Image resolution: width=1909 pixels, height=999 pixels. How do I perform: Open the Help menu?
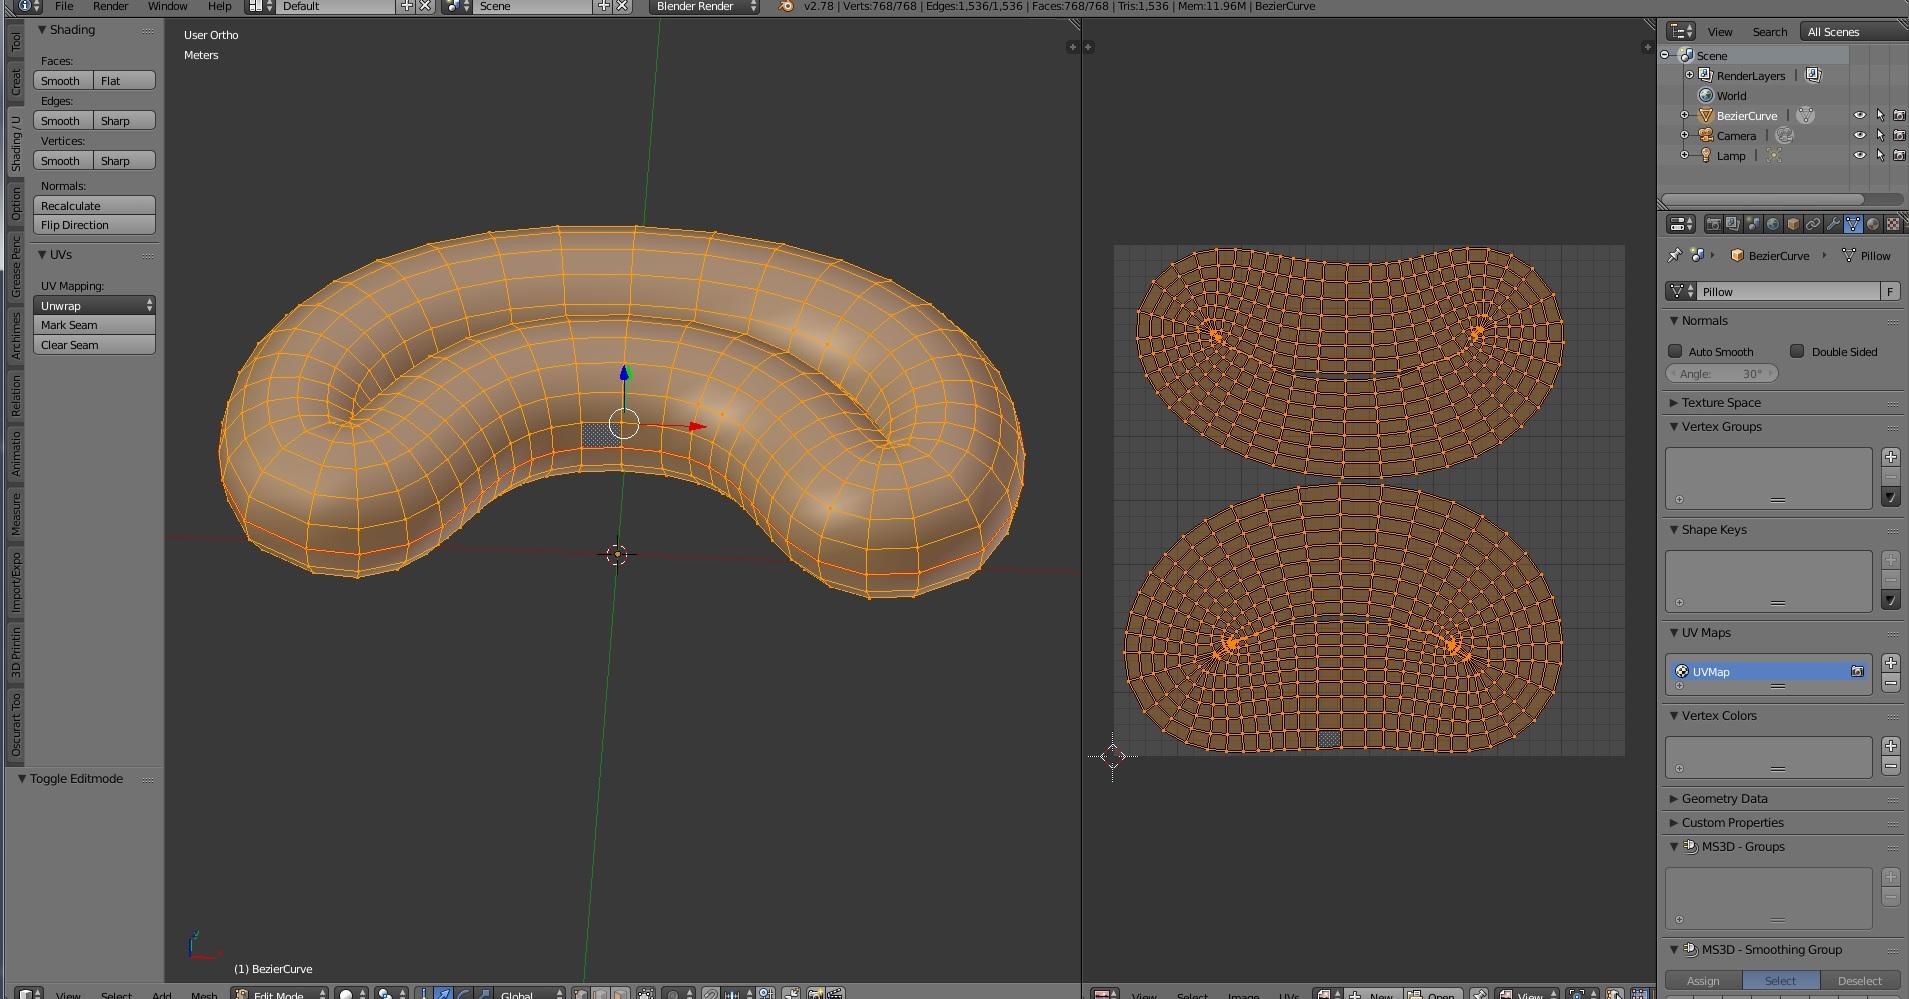point(219,6)
